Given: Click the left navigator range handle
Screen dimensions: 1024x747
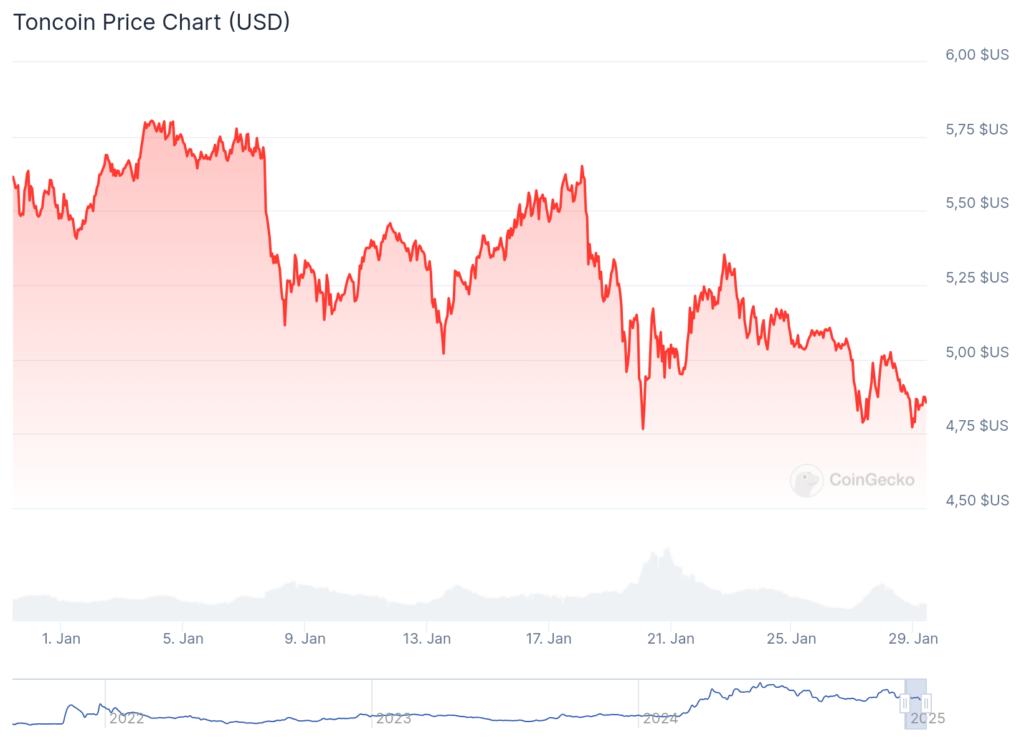Looking at the screenshot, I should click(x=906, y=704).
